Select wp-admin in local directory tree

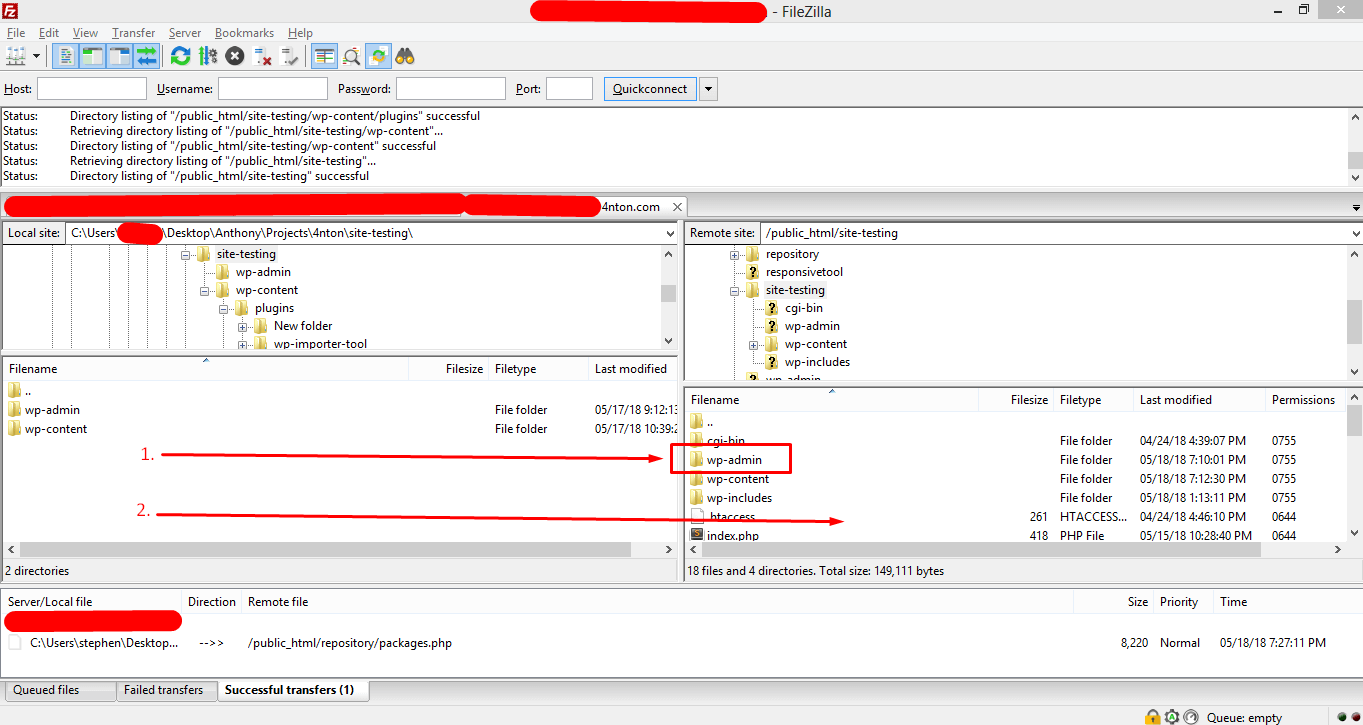pos(263,272)
